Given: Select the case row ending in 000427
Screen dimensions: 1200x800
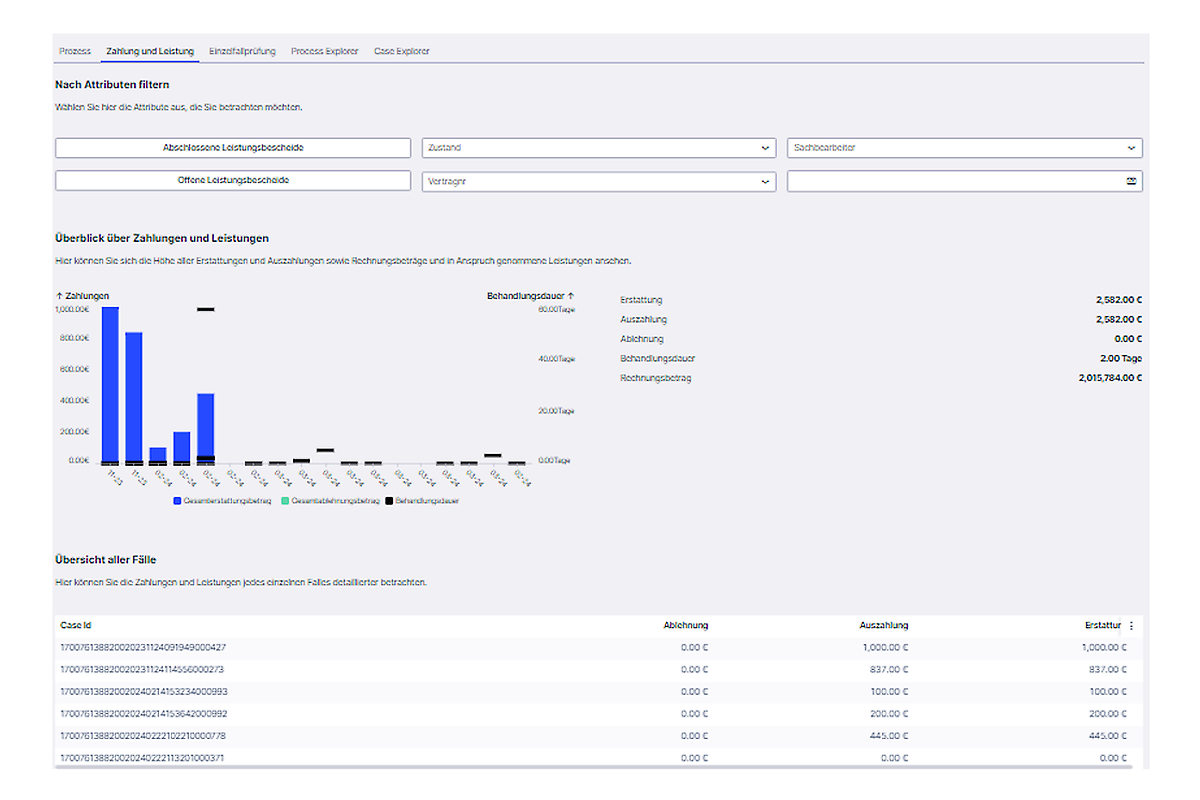Looking at the screenshot, I should point(143,647).
